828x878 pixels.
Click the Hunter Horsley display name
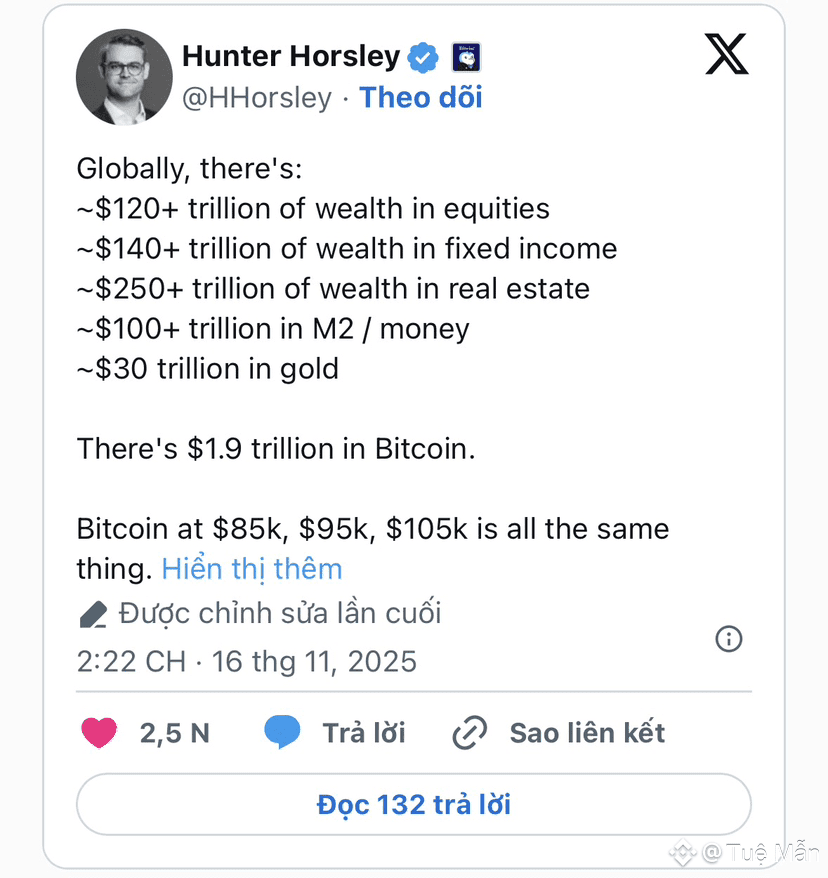click(x=290, y=56)
